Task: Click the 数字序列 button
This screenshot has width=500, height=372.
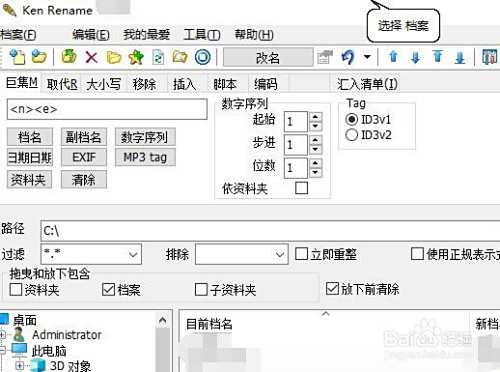Action: 145,137
